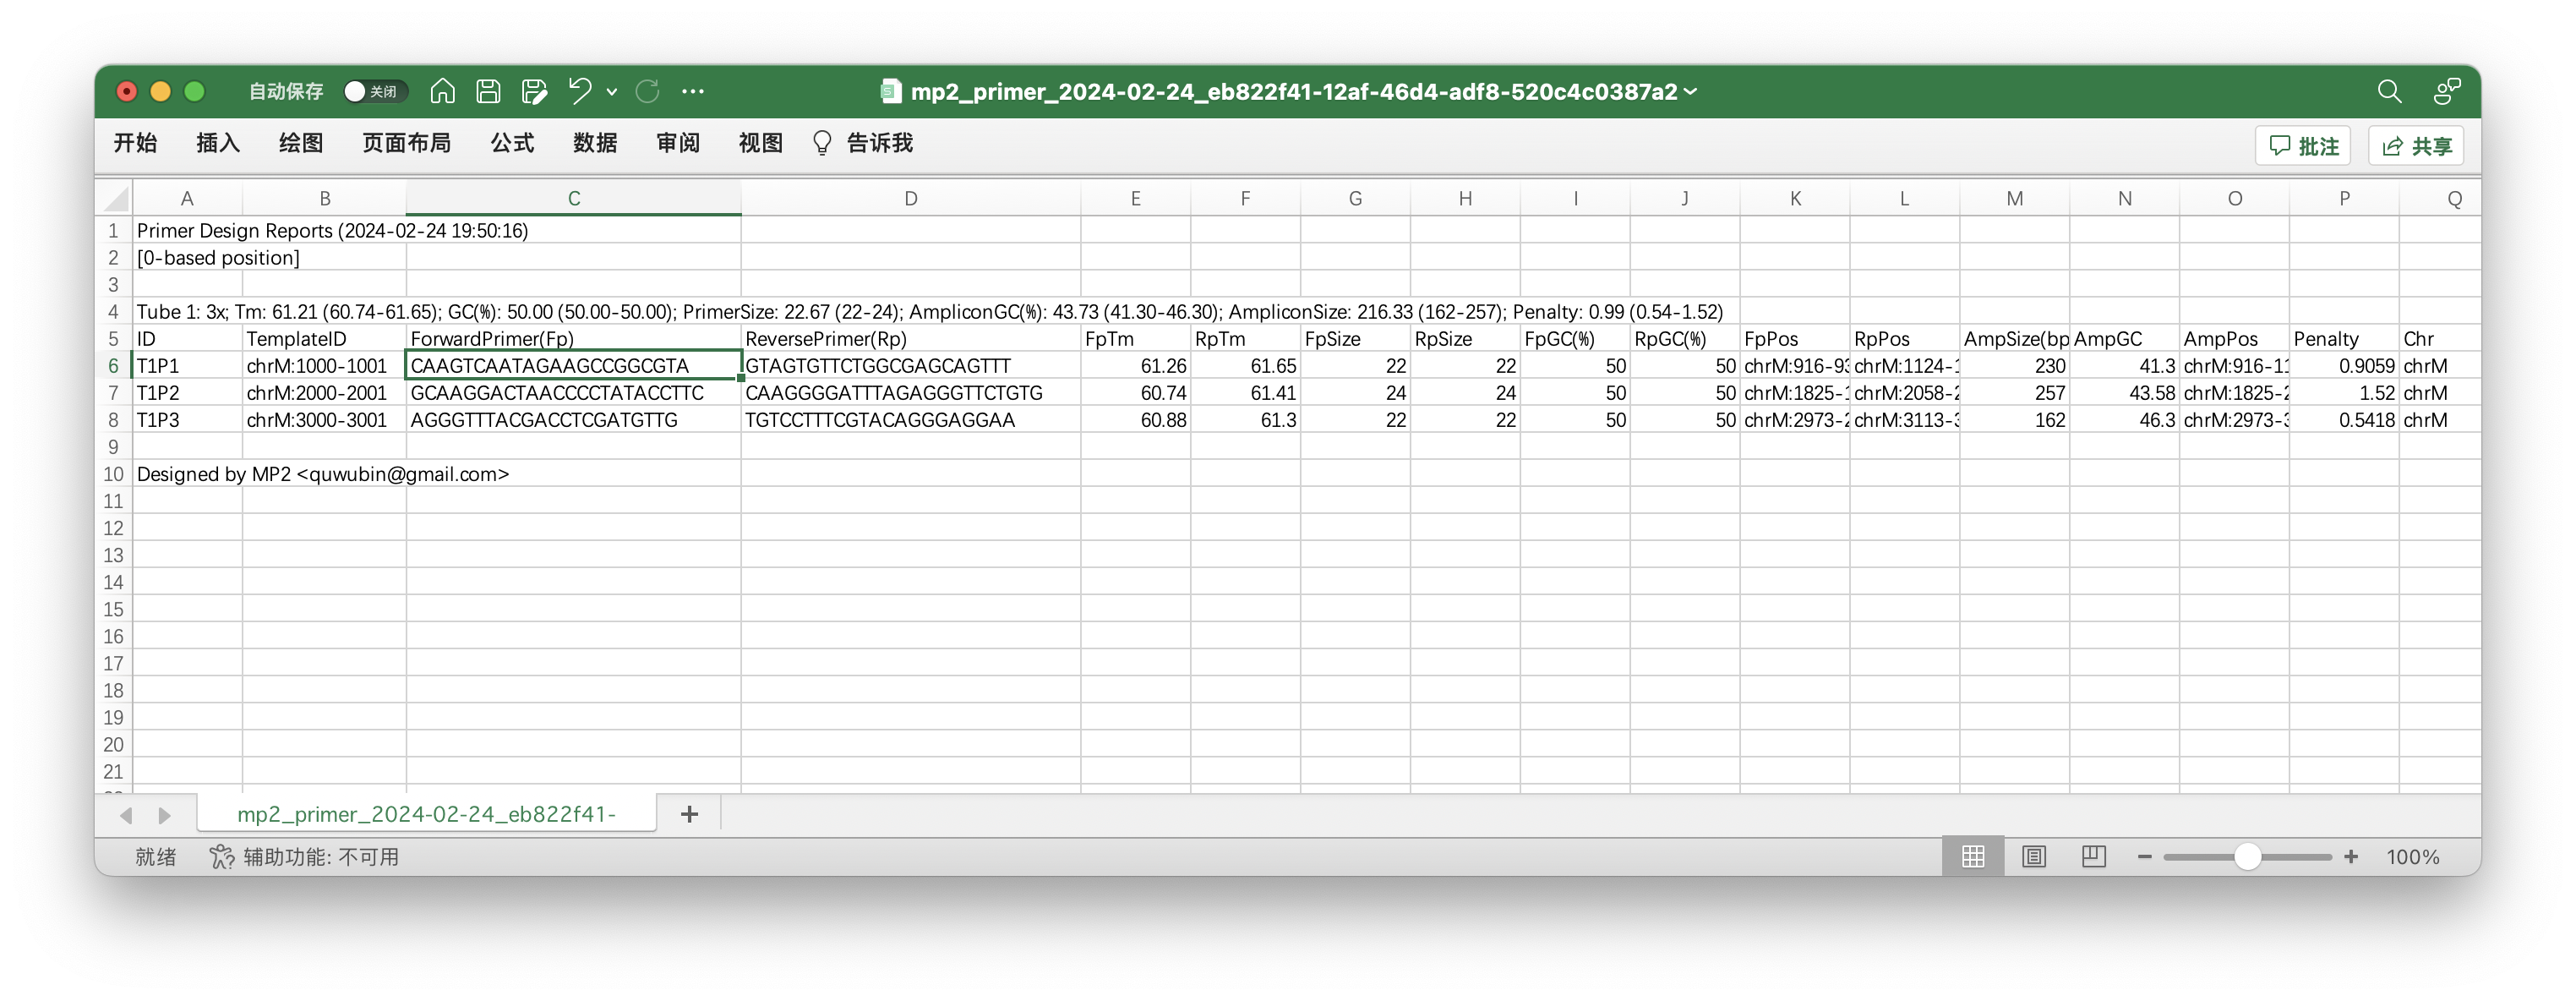This screenshot has width=2576, height=1001.
Task: Open the 公式 ribbon tab
Action: [512, 143]
